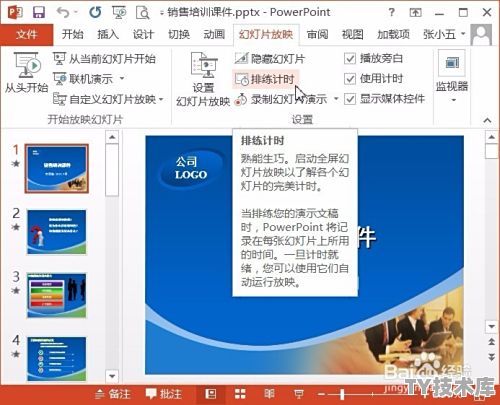500x405 pixels.
Task: Switch to Reading view in status bar
Action: click(269, 394)
